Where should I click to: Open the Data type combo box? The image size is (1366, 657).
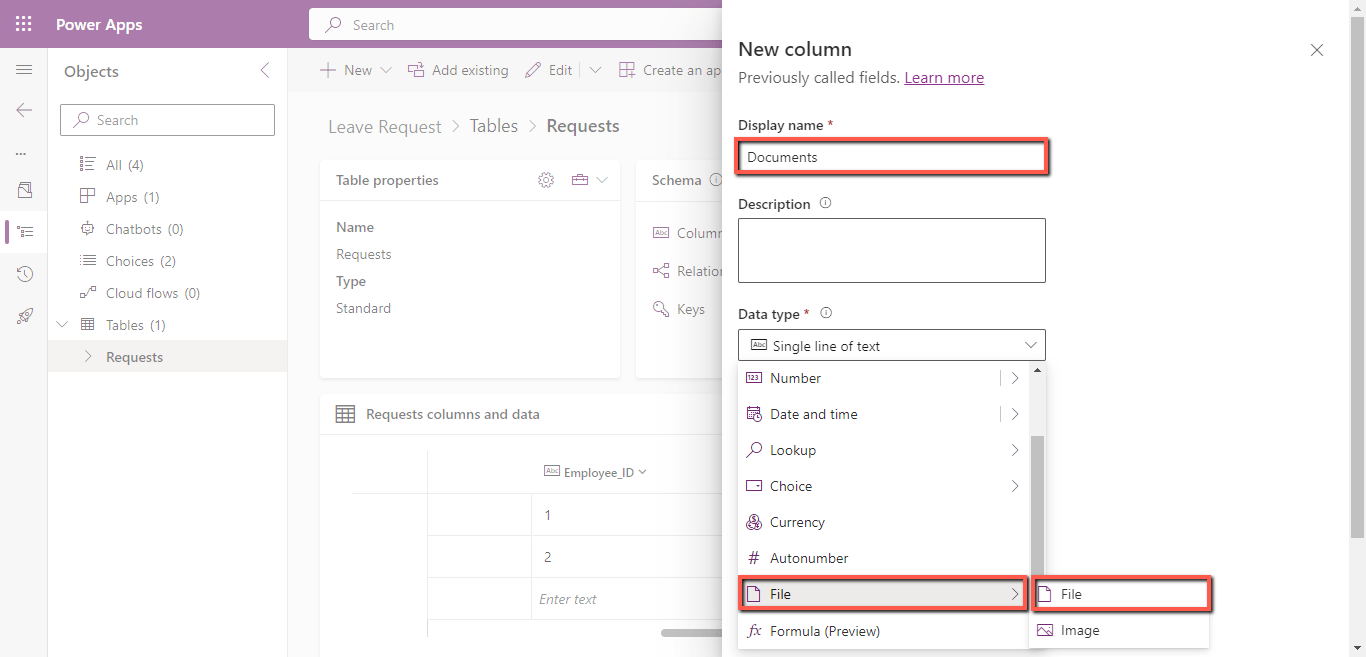coord(892,346)
